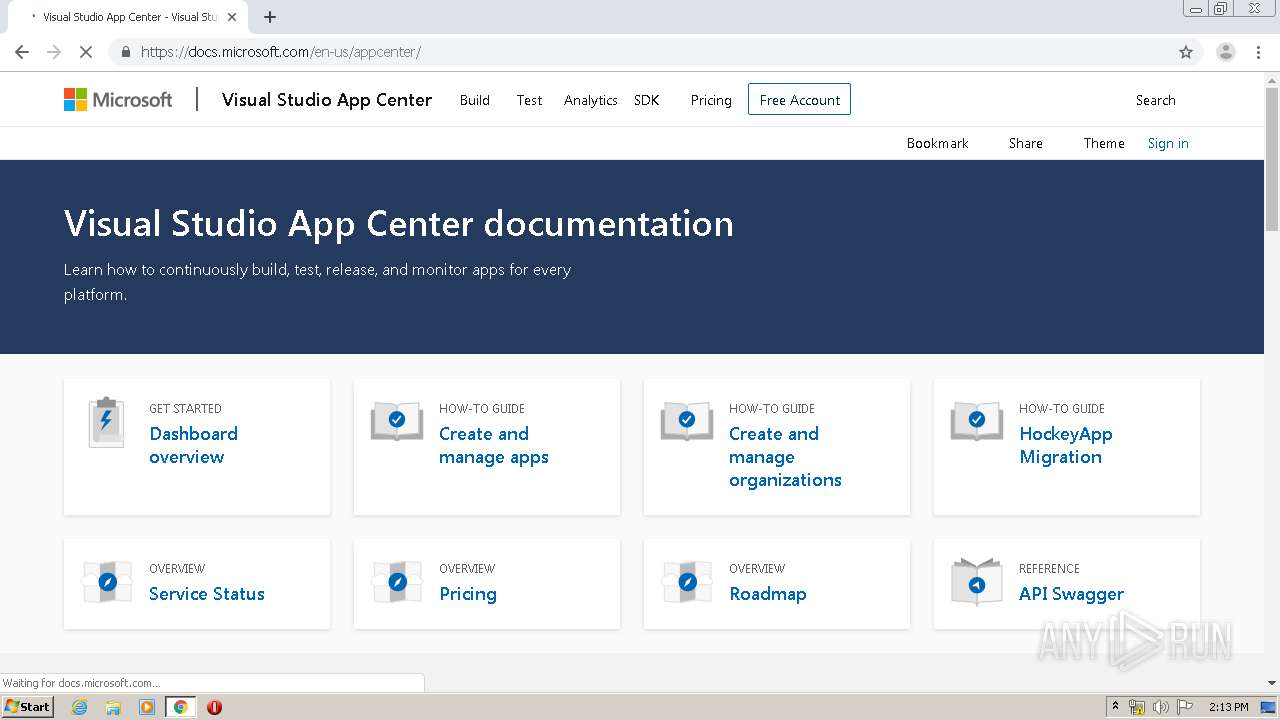
Task: Open the Dashboard overview link
Action: [193, 445]
